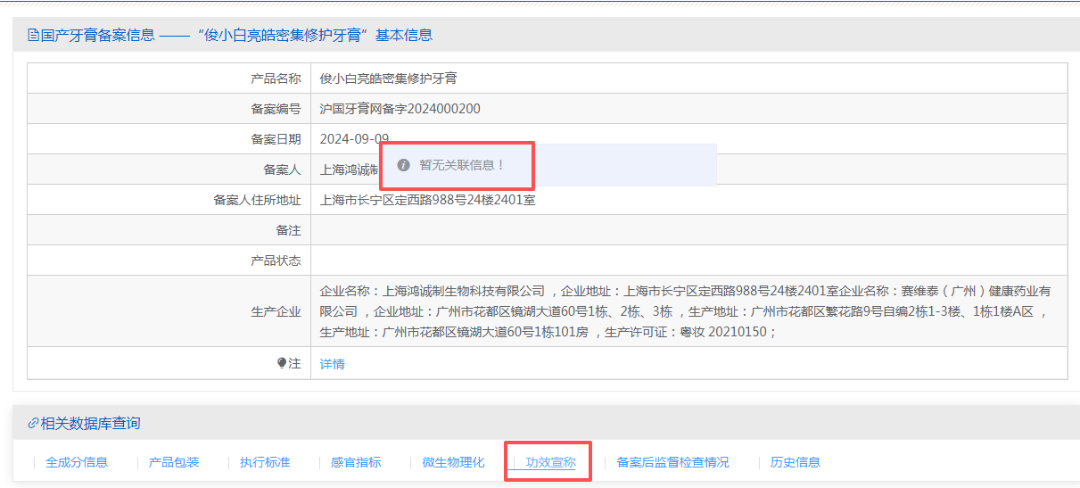
Task: Open the 全成分信息 tab
Action: 77,462
